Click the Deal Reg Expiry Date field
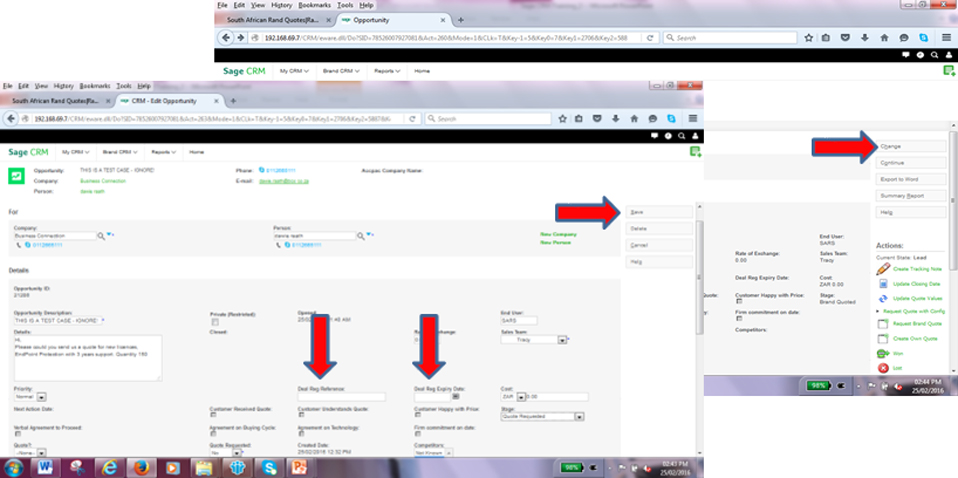This screenshot has width=958, height=478. click(433, 397)
